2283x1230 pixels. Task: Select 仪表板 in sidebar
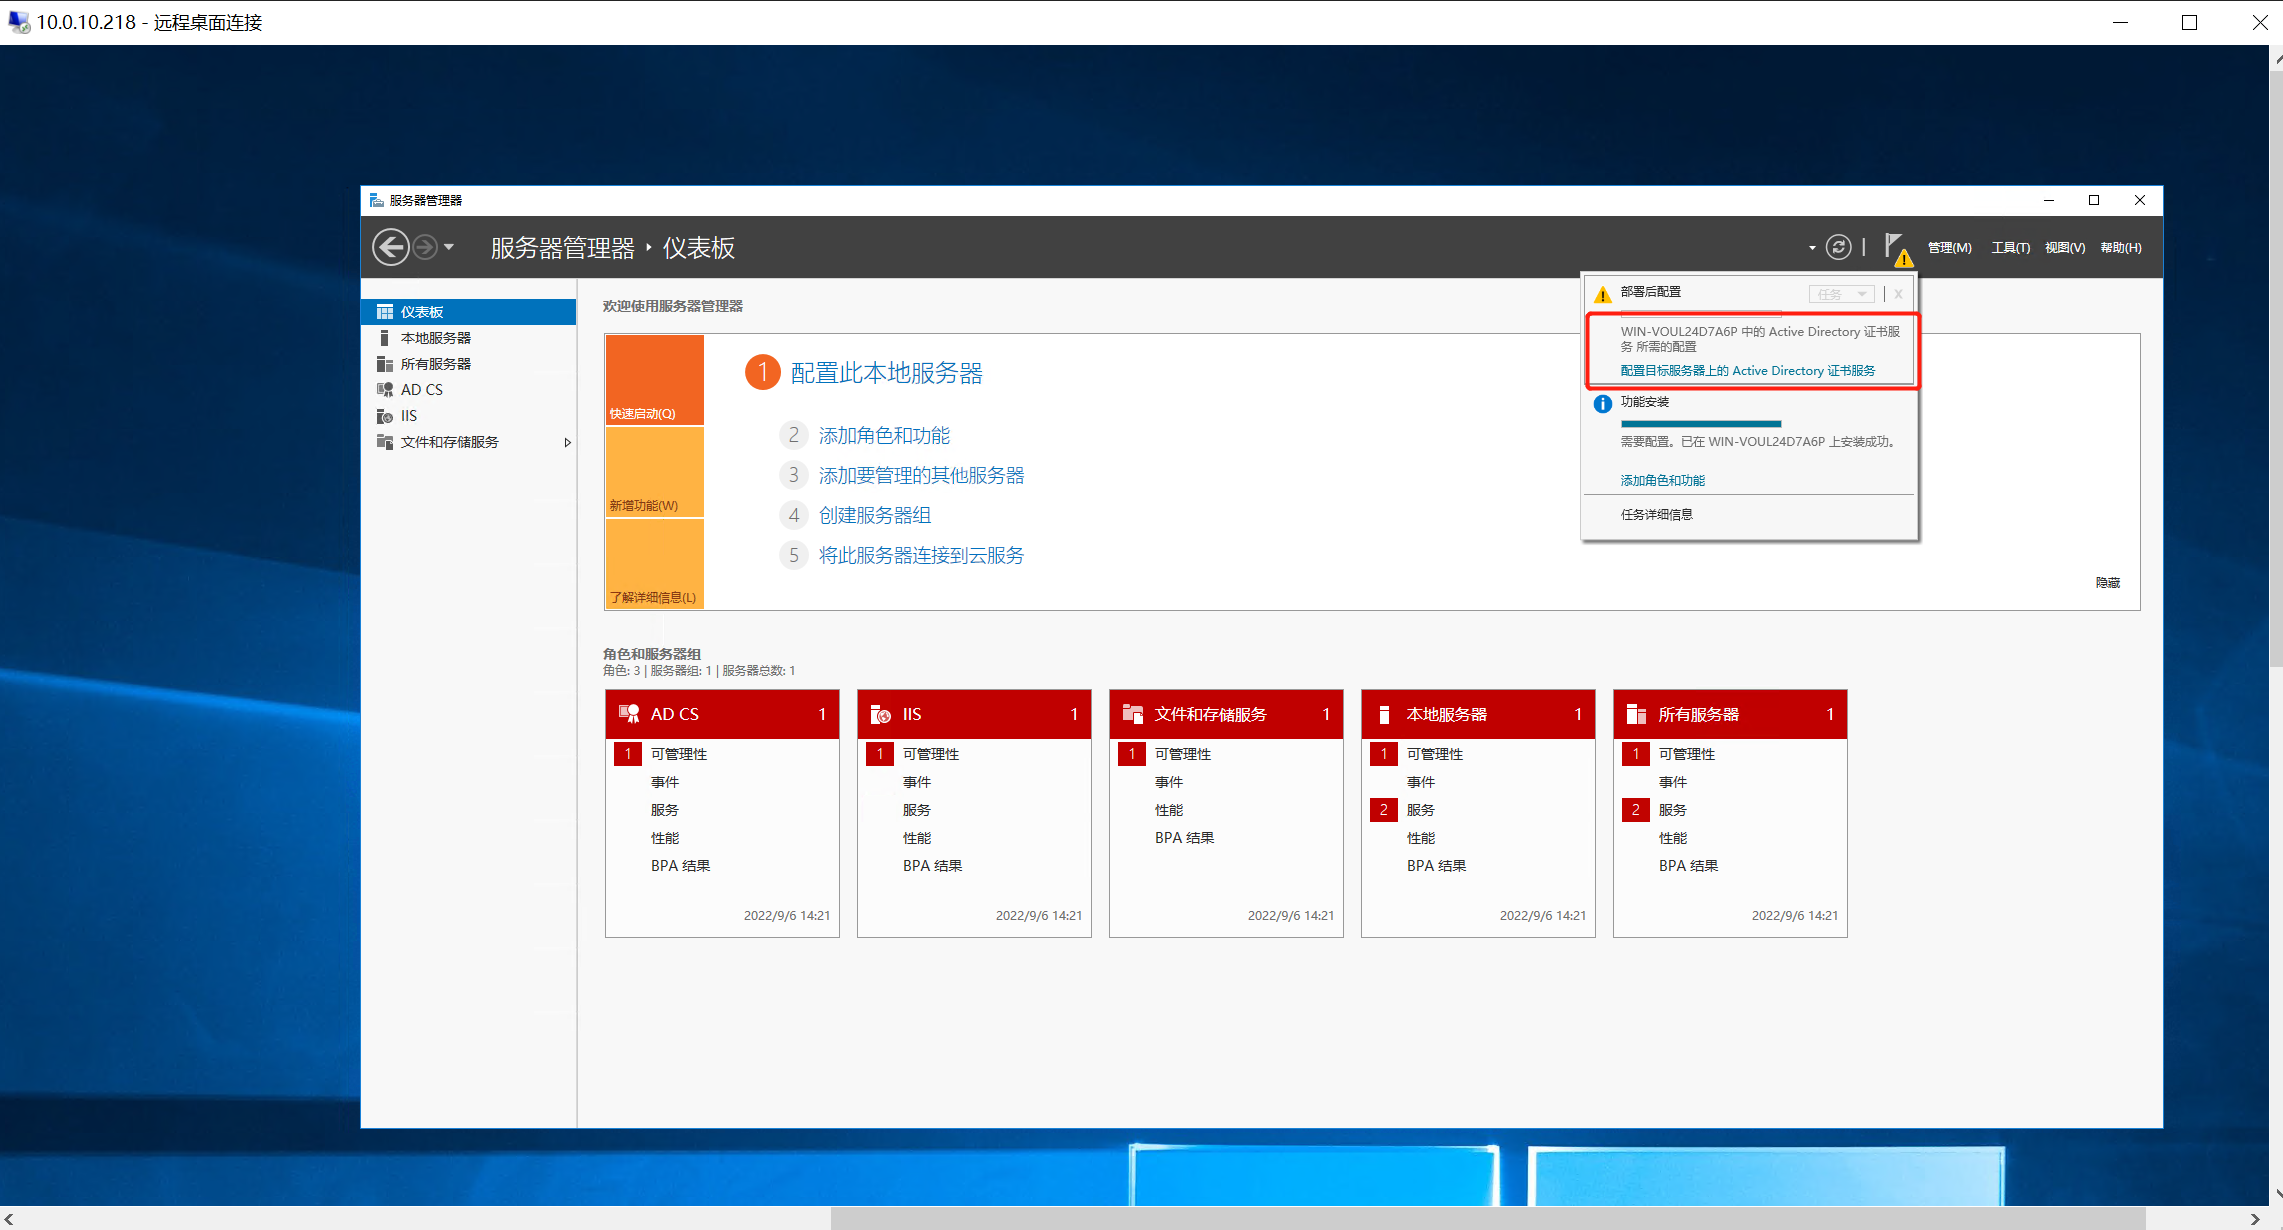(x=468, y=312)
